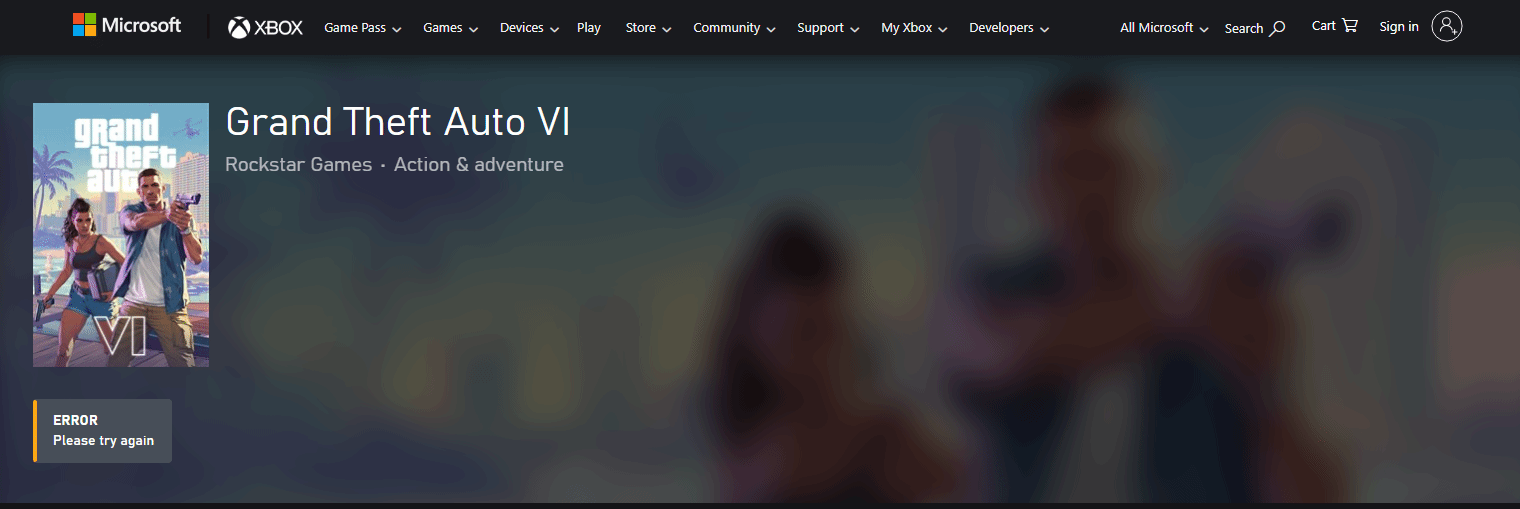This screenshot has height=509, width=1520.
Task: Click the Rockstar Games publisher link
Action: pyautogui.click(x=298, y=164)
